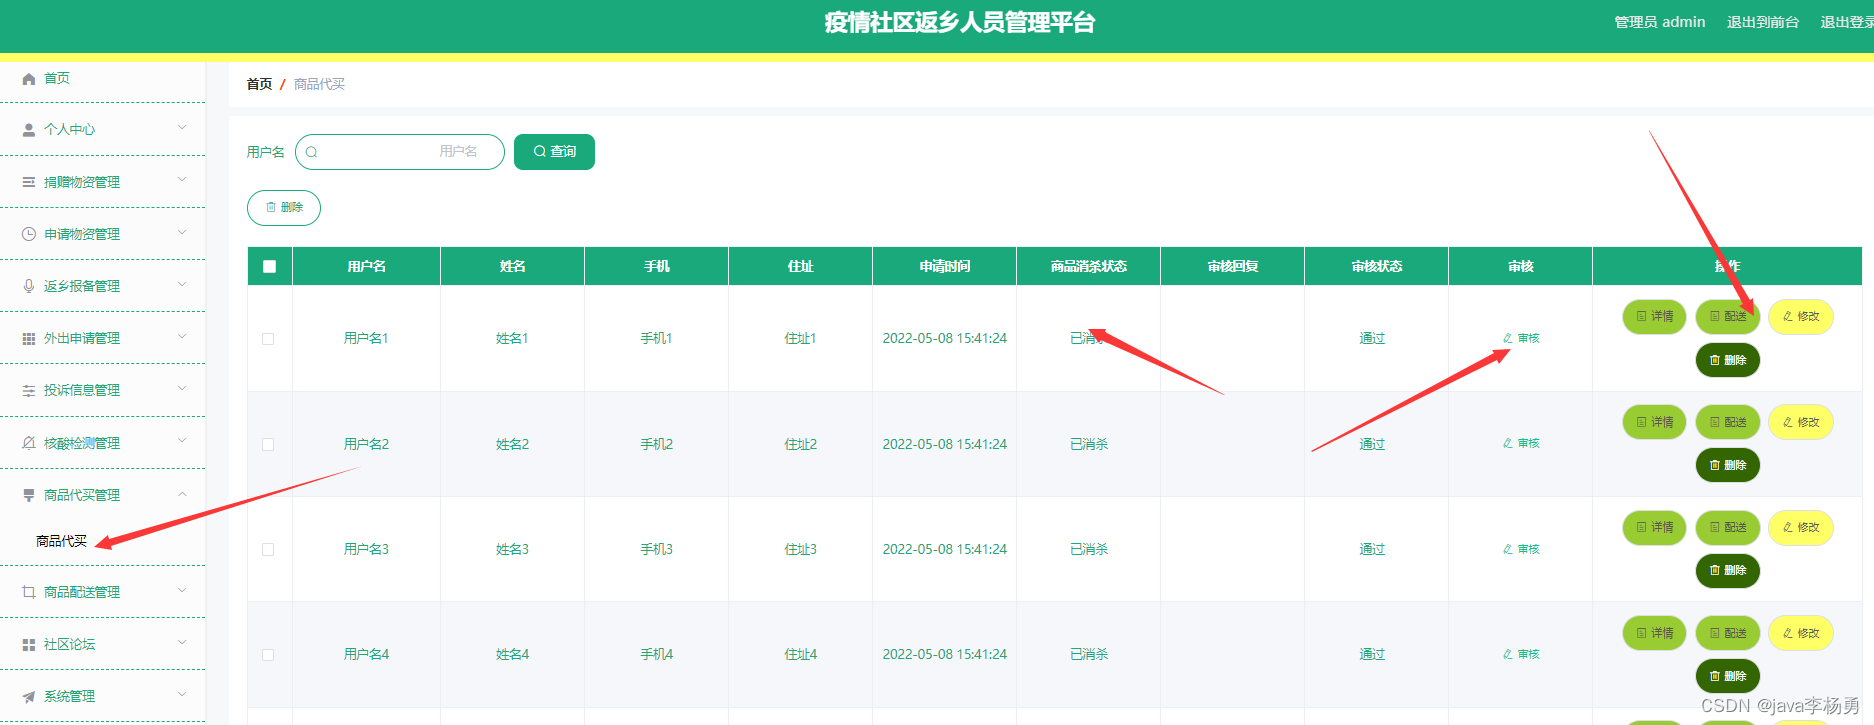Screen dimensions: 1874x725
Task: Click the cart icon beside 商品代买管理
Action: click(29, 495)
